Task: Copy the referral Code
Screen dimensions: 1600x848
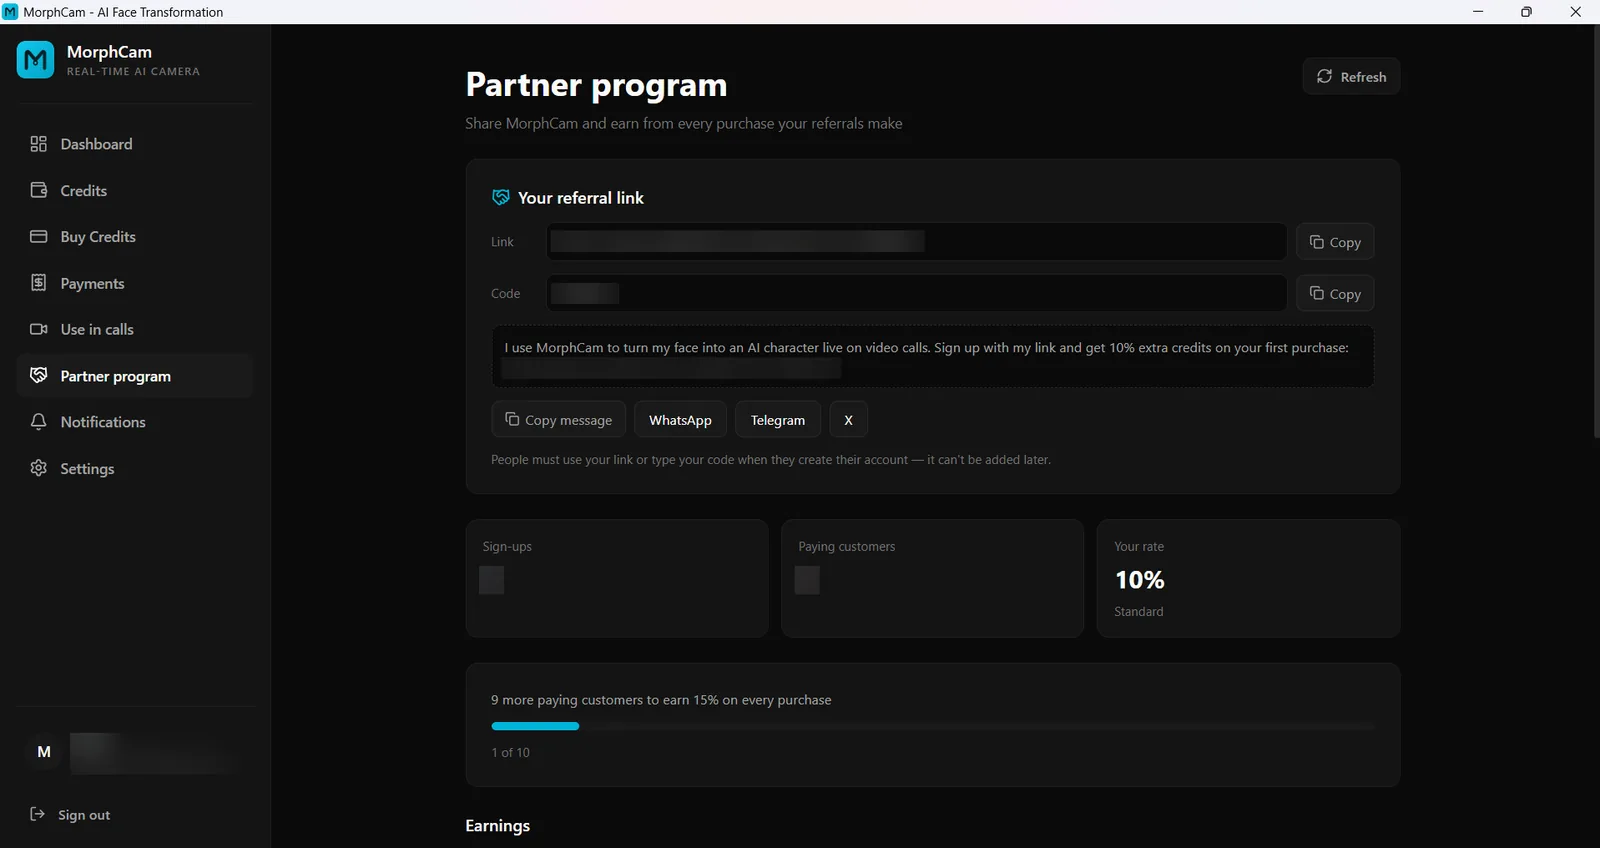Action: point(1335,294)
